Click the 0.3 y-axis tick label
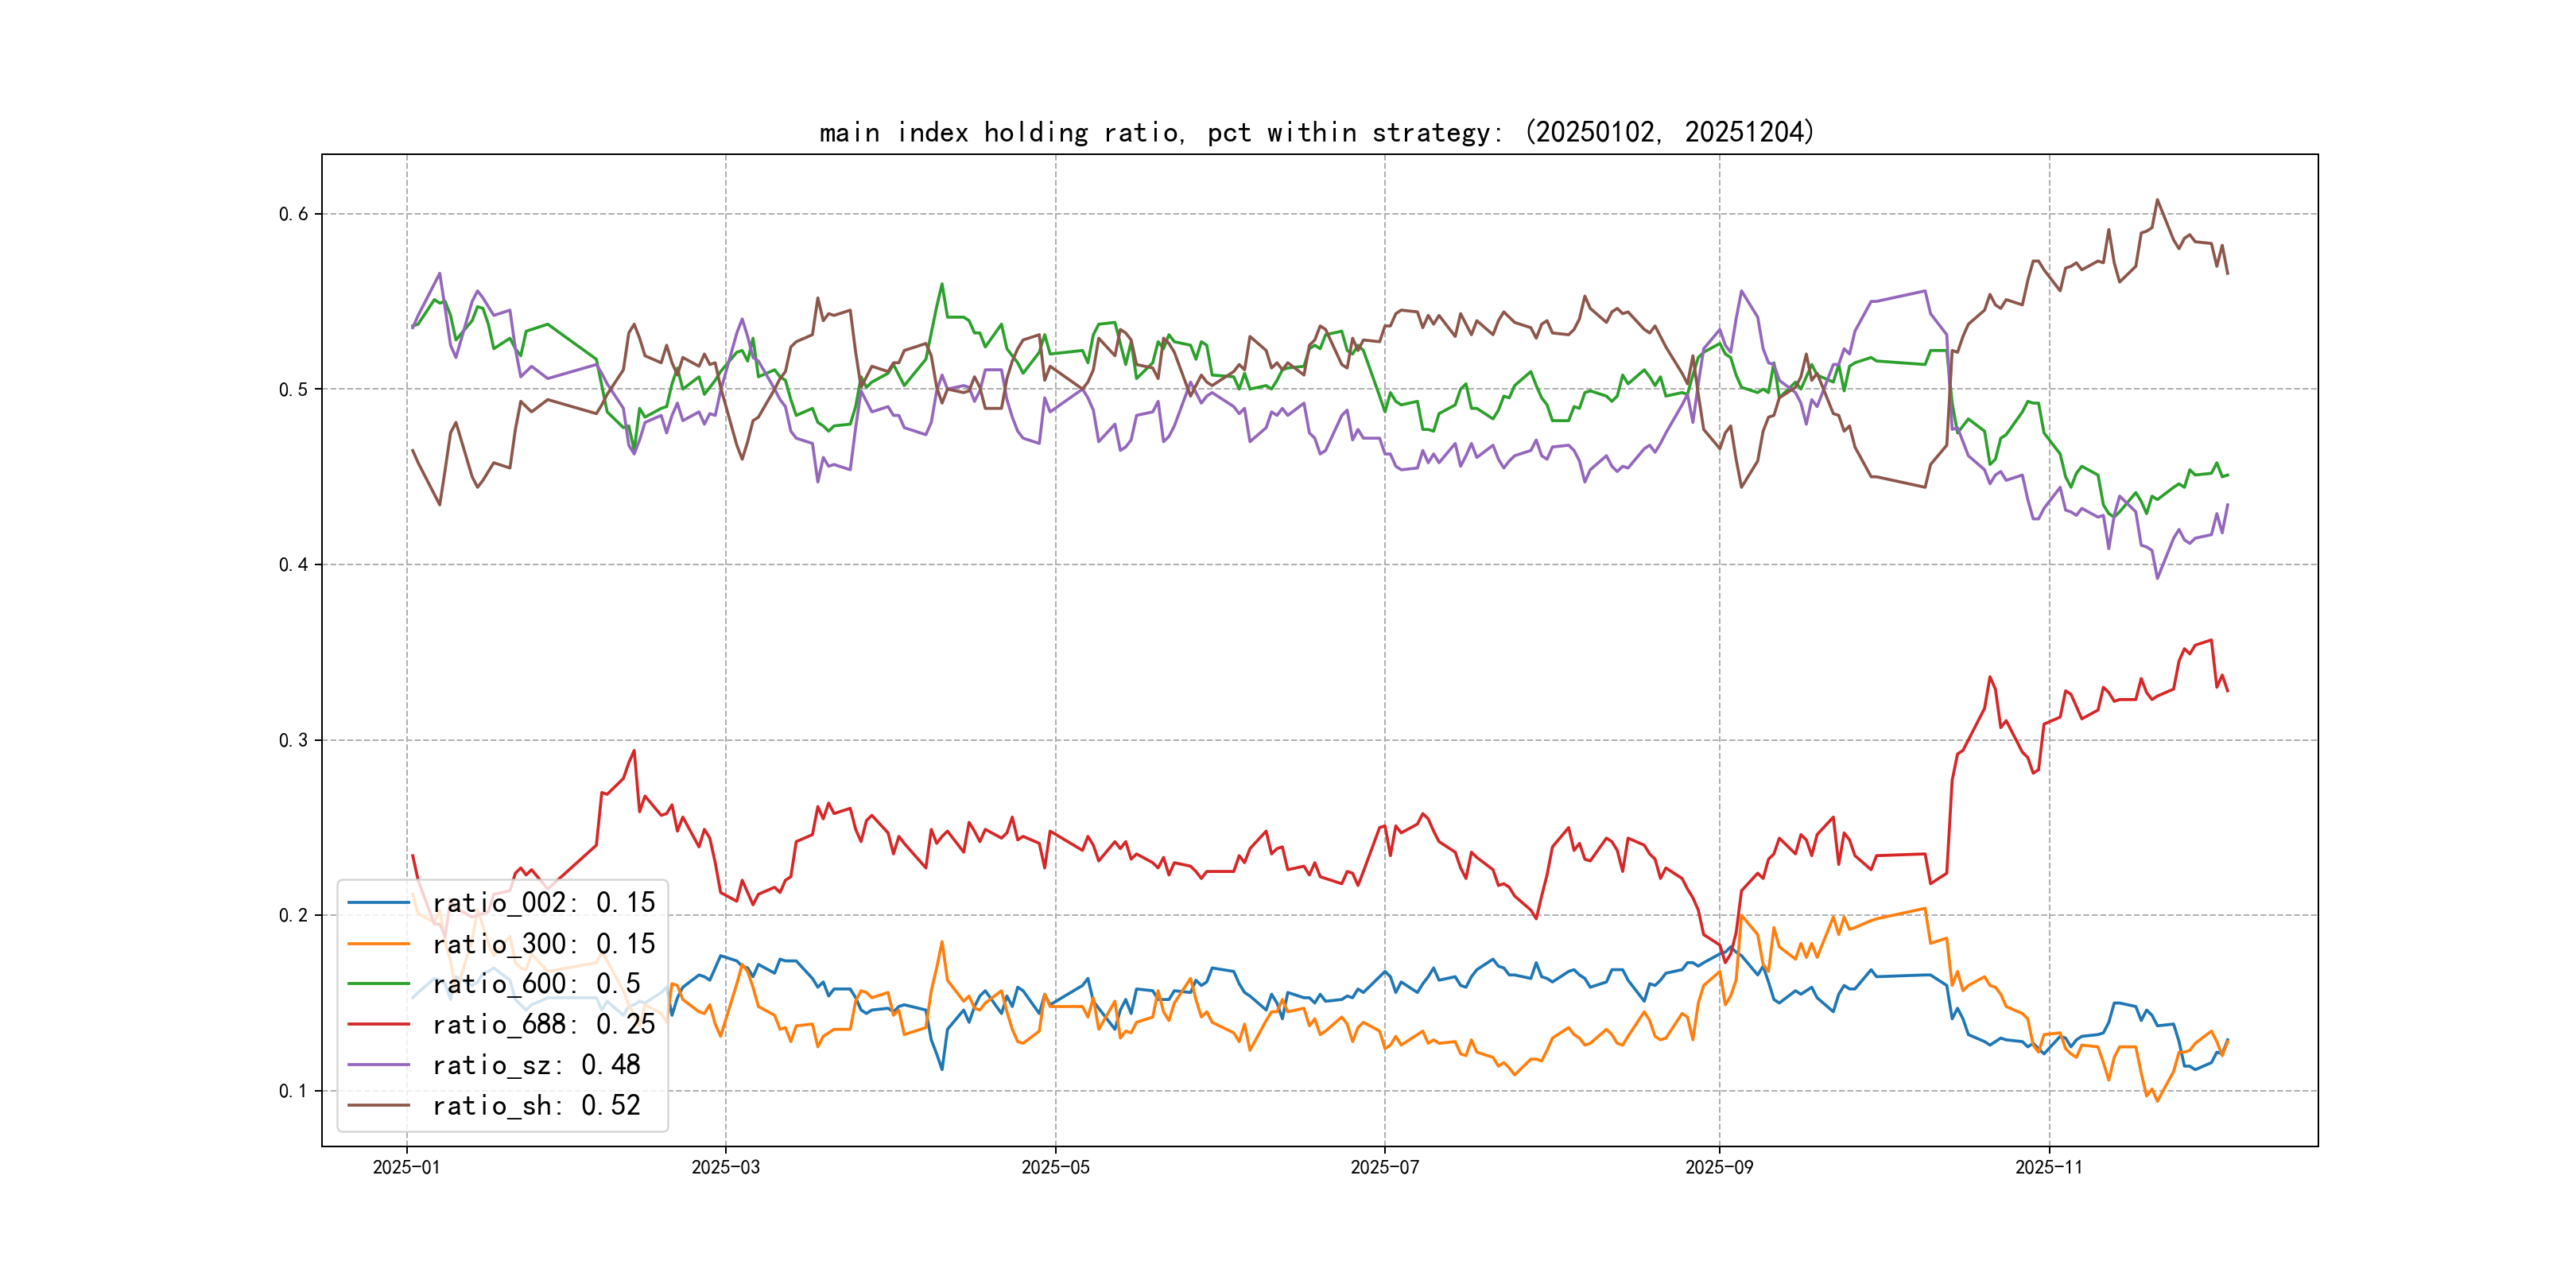This screenshot has width=2576, height=1288. click(x=293, y=740)
